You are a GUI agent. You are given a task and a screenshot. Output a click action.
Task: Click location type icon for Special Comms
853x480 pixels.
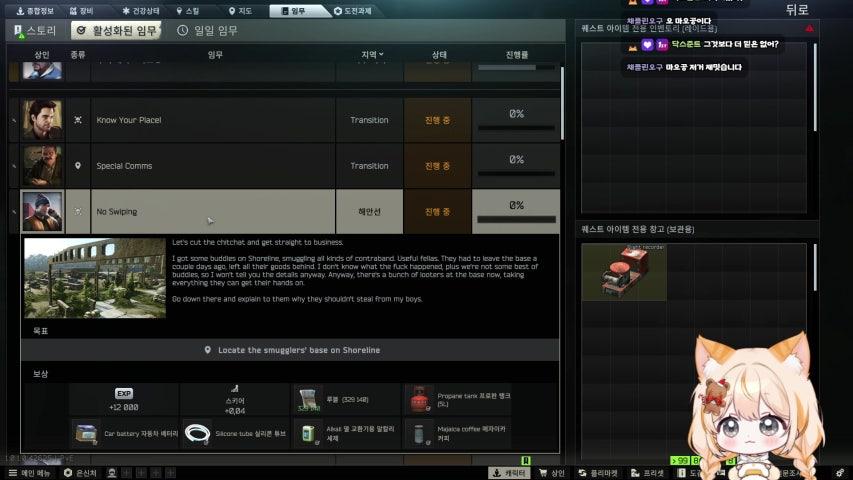point(78,165)
